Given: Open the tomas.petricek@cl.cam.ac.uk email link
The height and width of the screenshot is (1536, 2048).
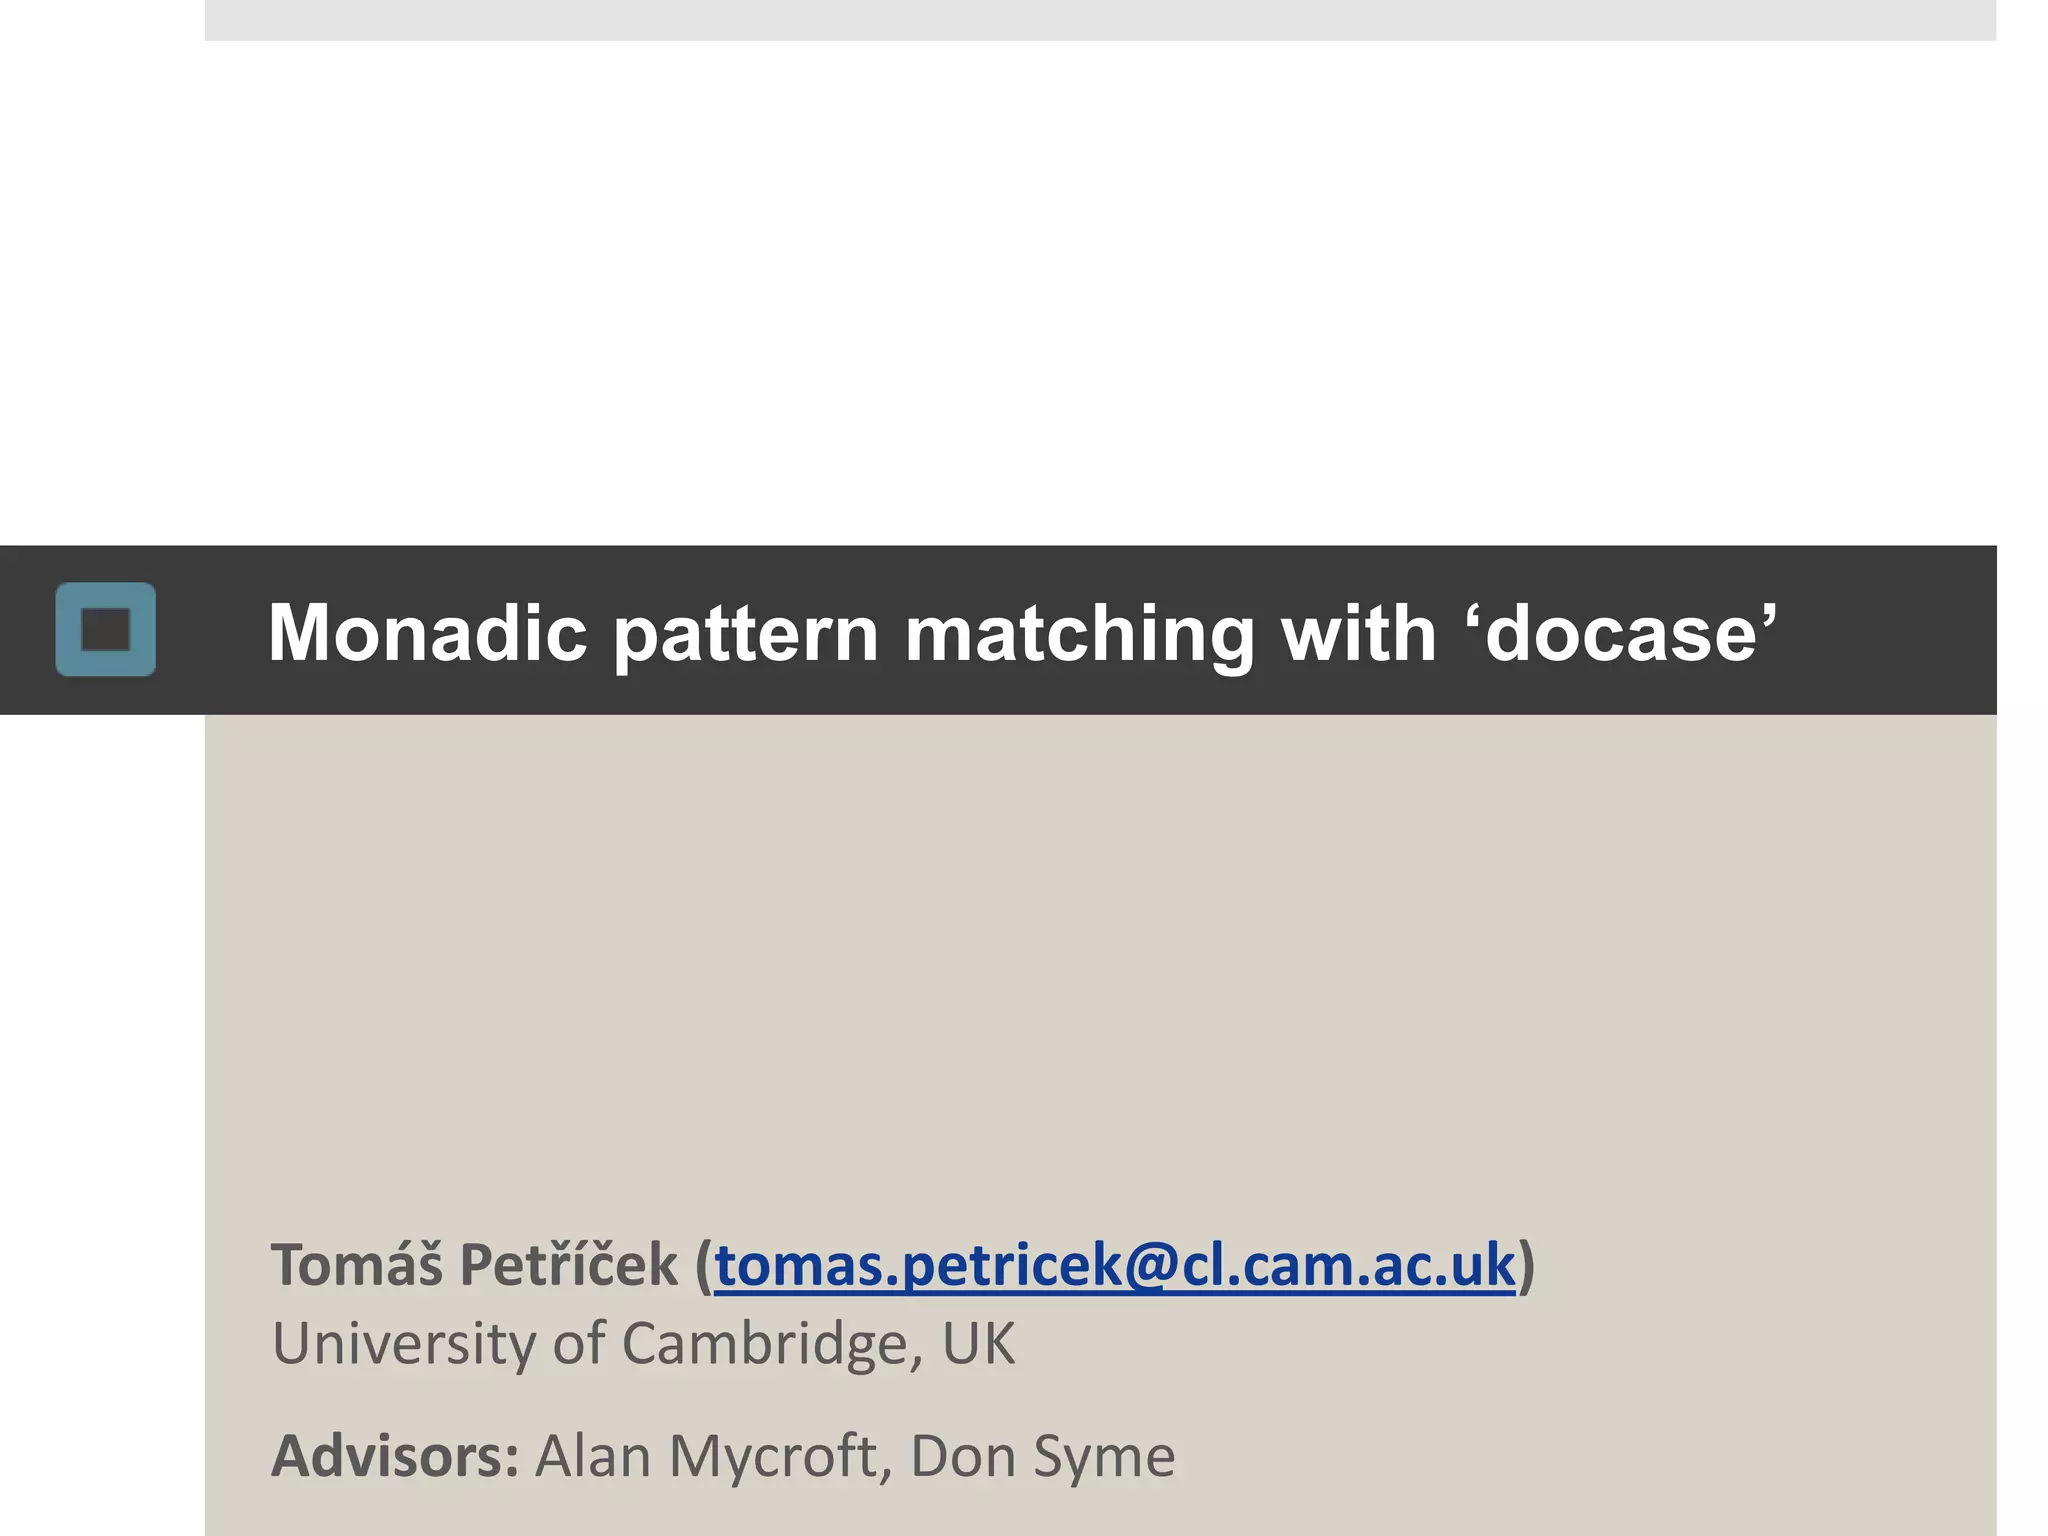Looking at the screenshot, I should point(1115,1265).
